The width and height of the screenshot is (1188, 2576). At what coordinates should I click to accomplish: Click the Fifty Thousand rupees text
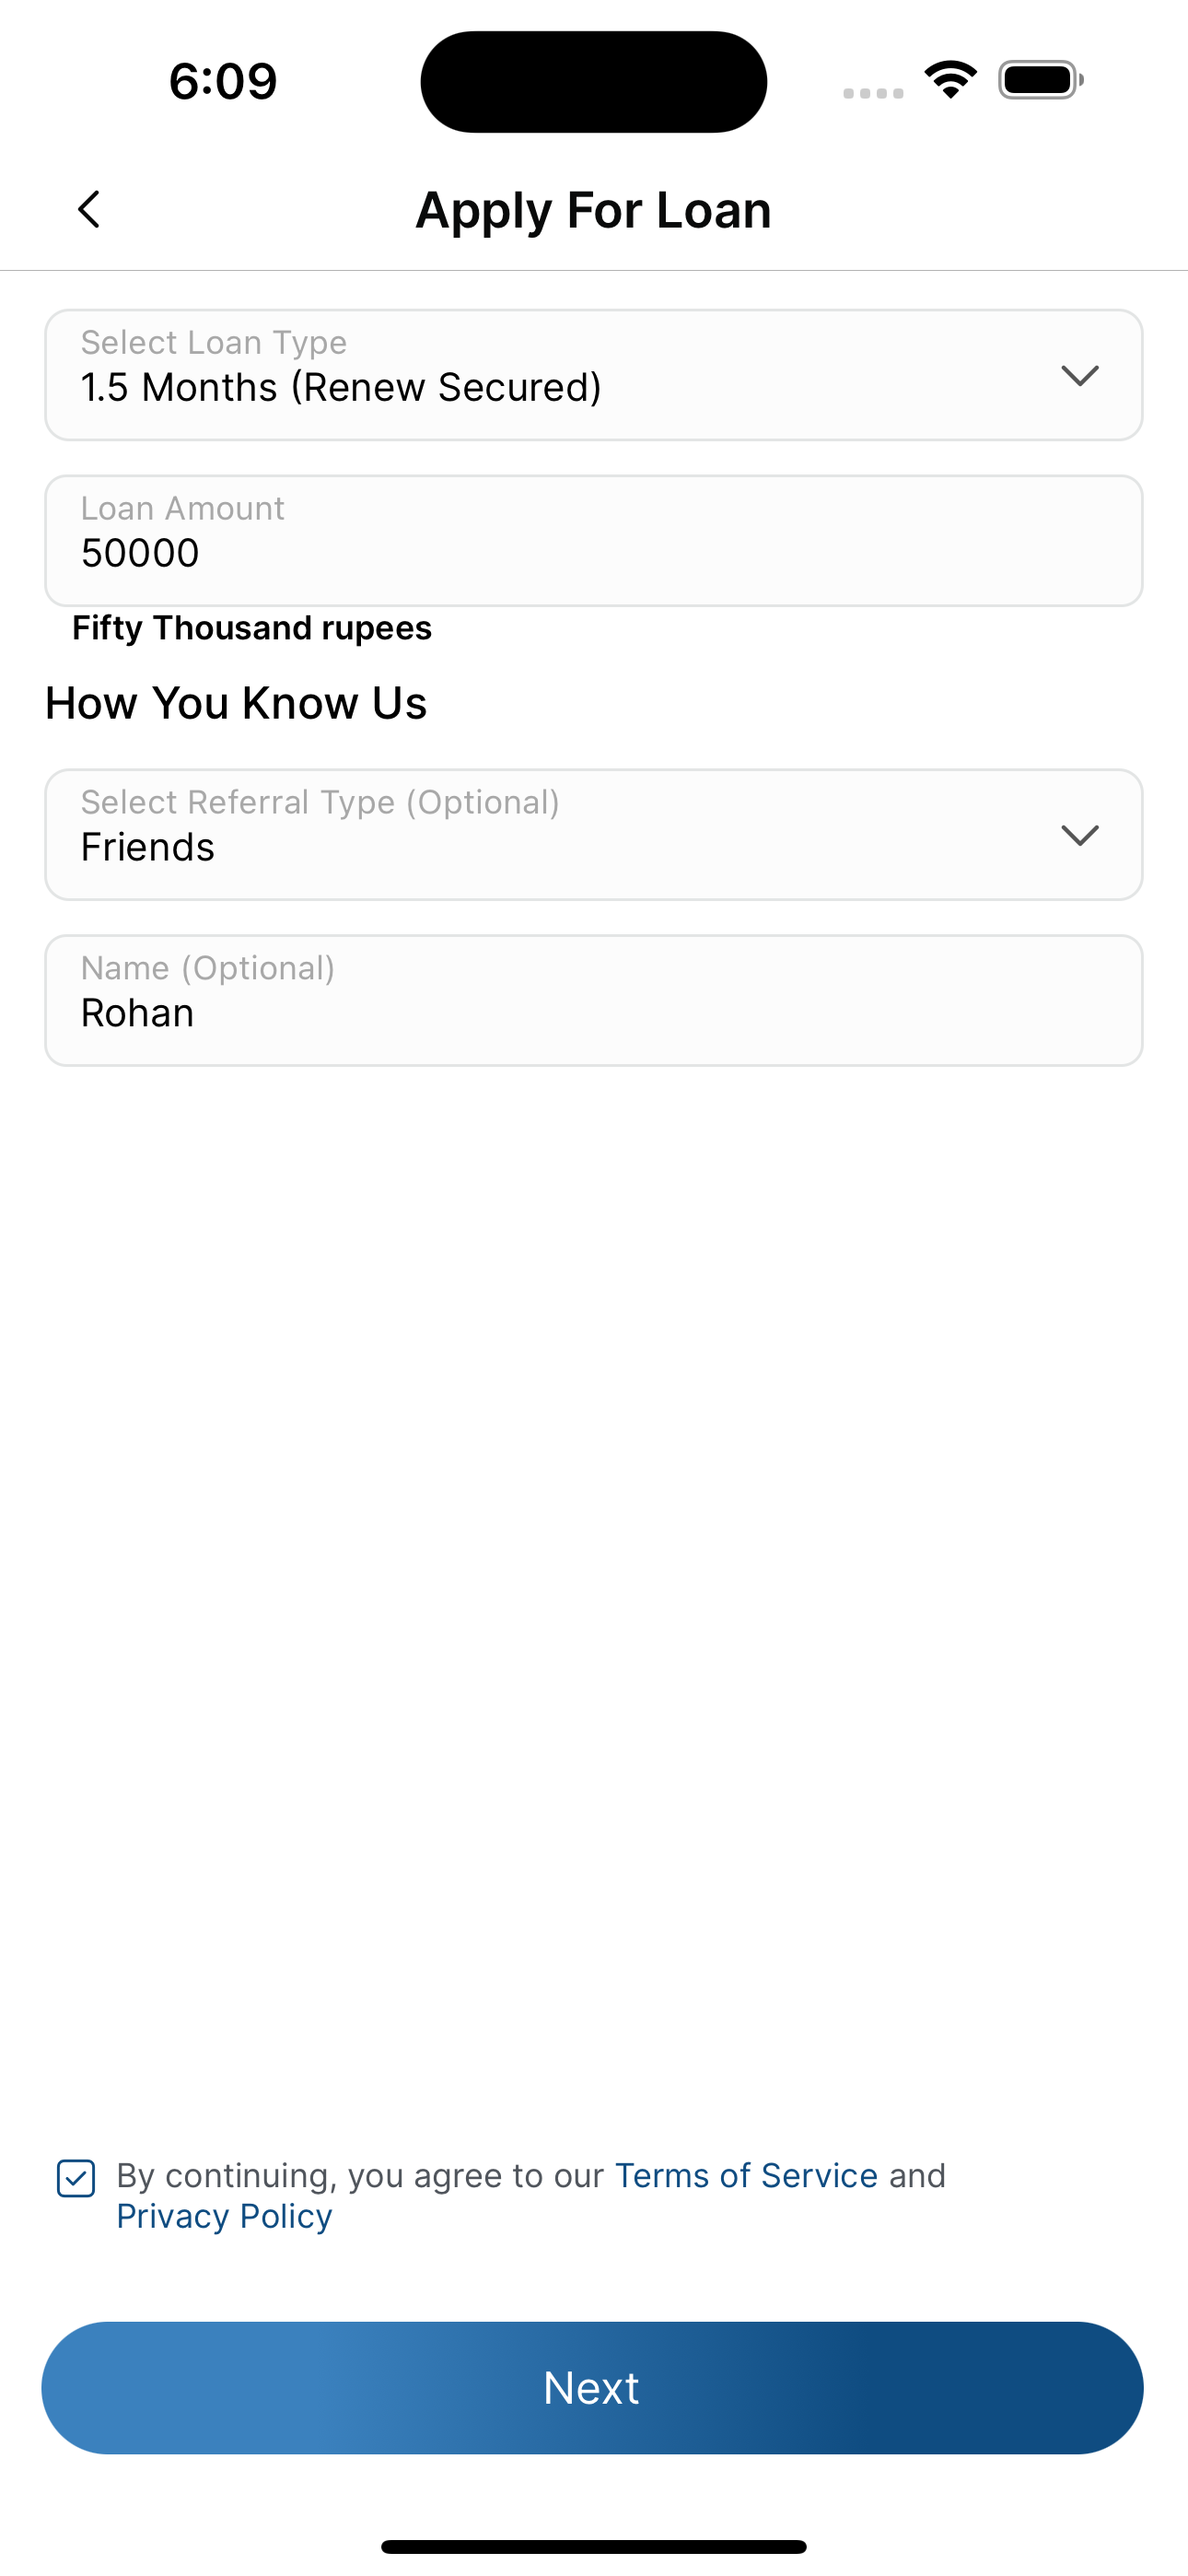point(252,628)
